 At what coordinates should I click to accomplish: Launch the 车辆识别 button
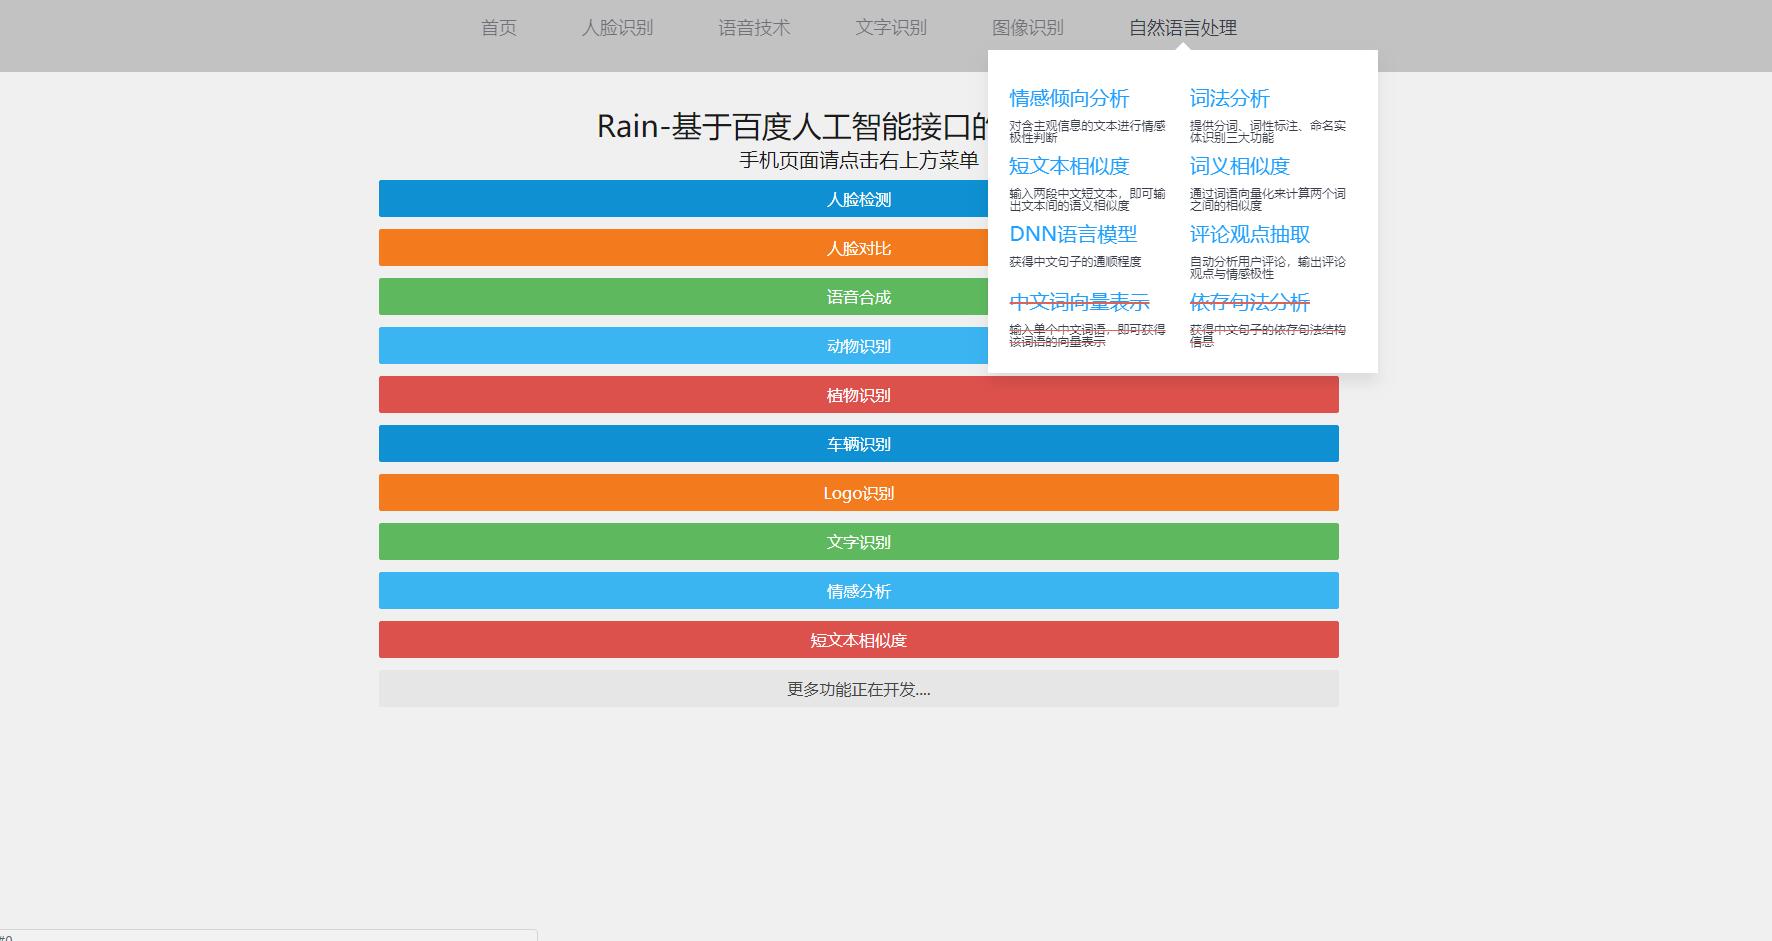tap(858, 444)
